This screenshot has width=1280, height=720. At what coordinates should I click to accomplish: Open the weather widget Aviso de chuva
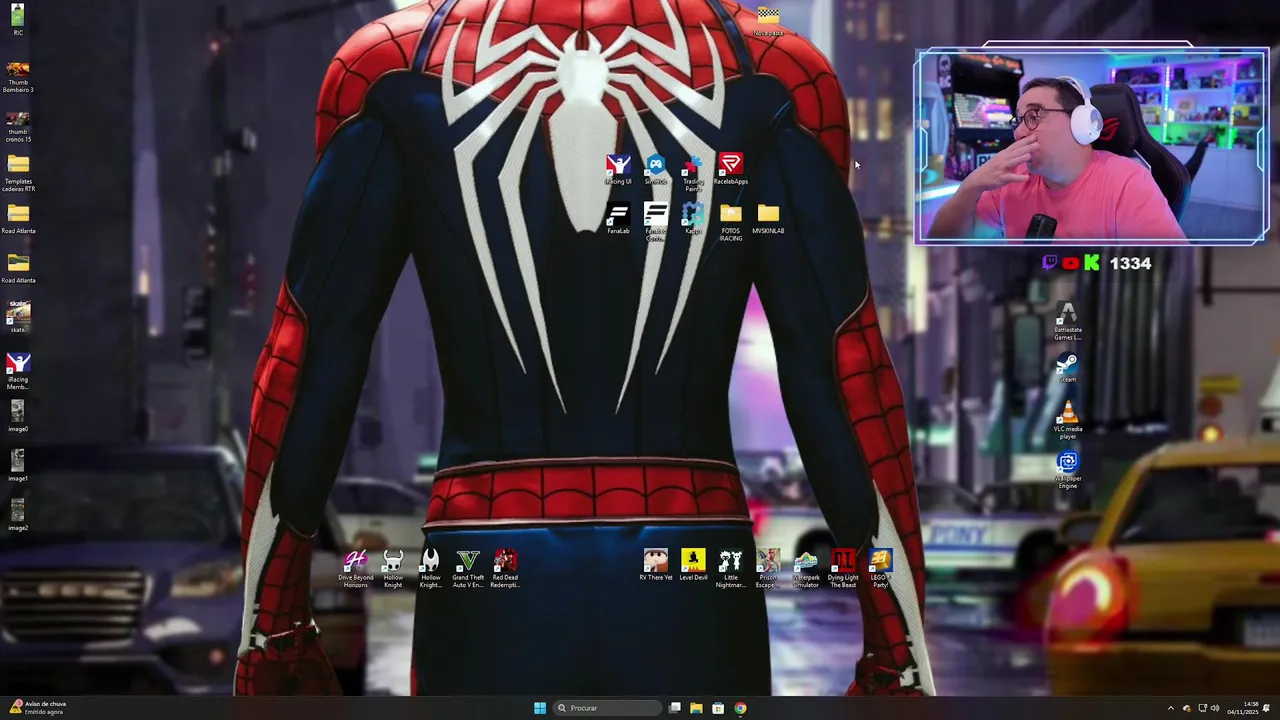coord(36,708)
